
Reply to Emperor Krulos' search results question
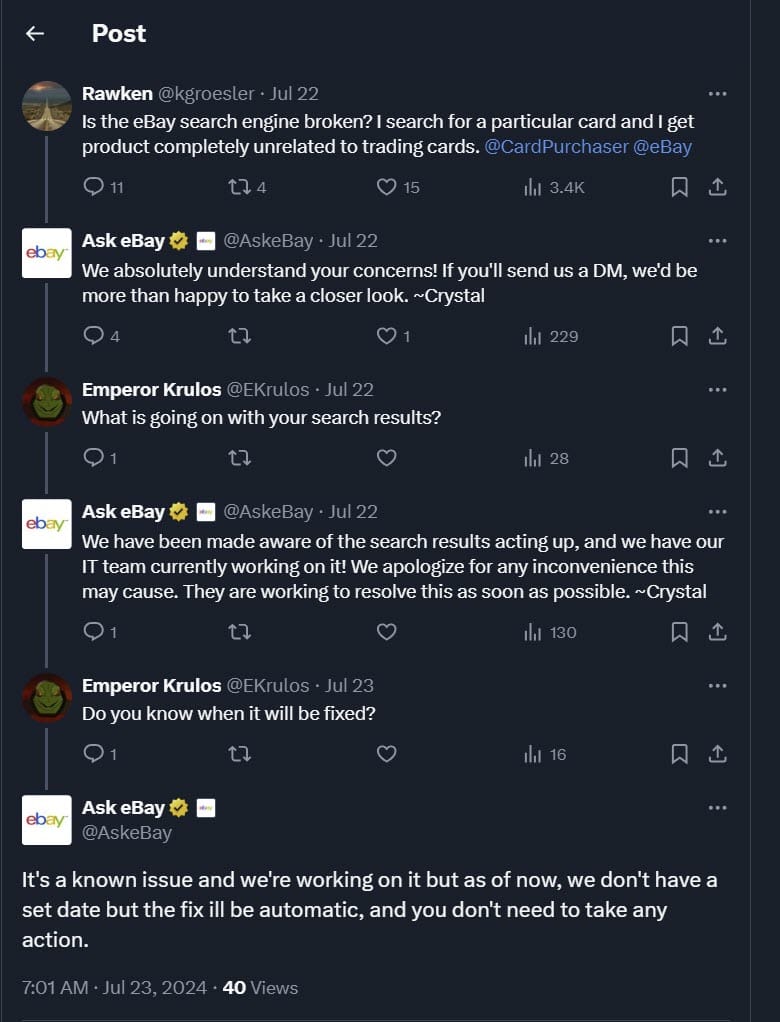point(94,458)
